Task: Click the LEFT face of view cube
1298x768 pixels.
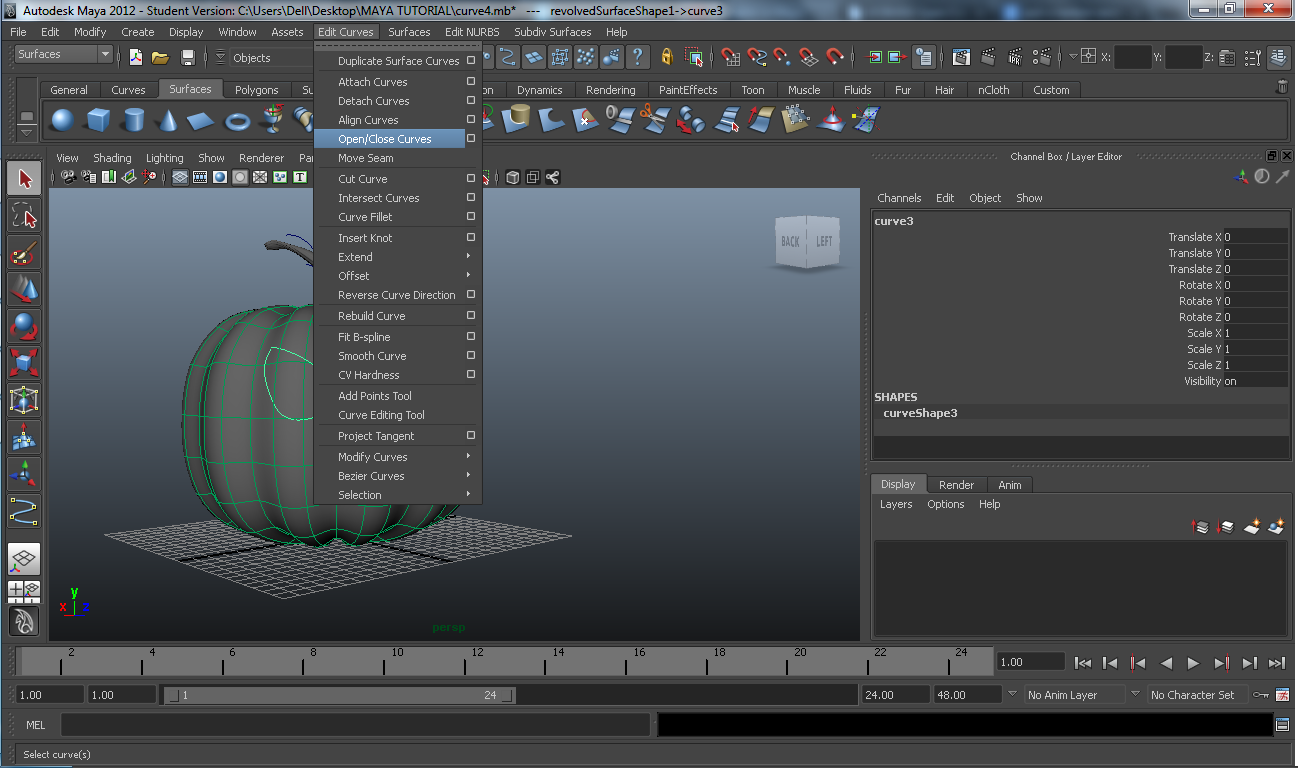Action: (824, 241)
